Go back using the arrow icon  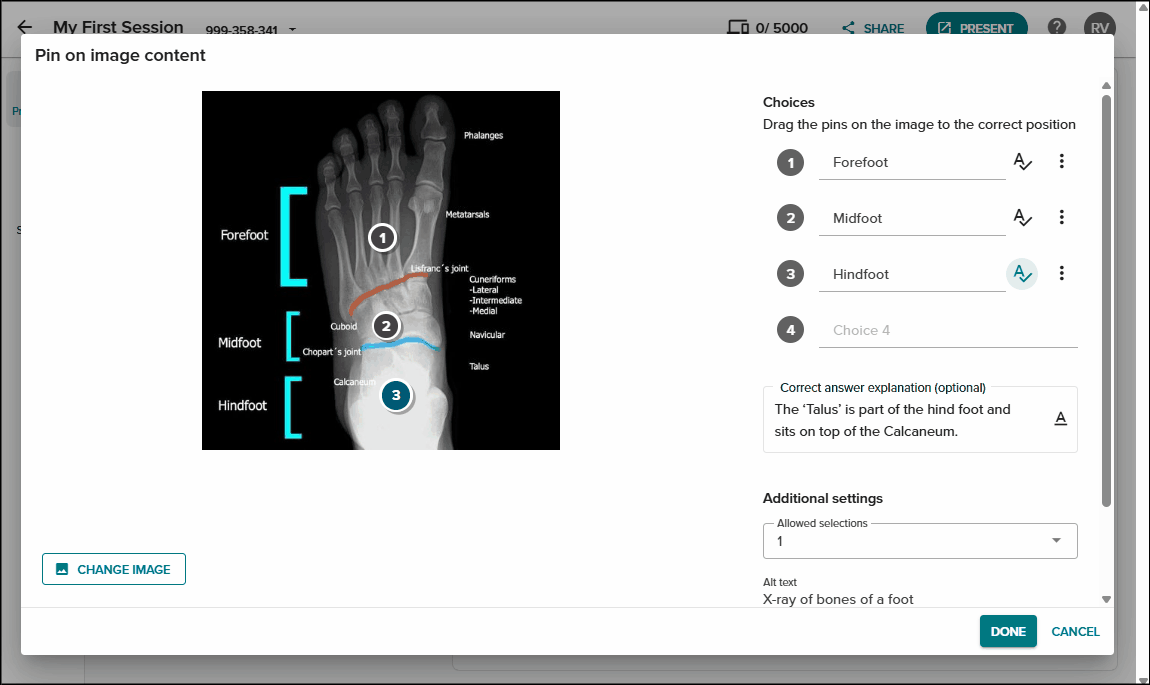pos(24,27)
